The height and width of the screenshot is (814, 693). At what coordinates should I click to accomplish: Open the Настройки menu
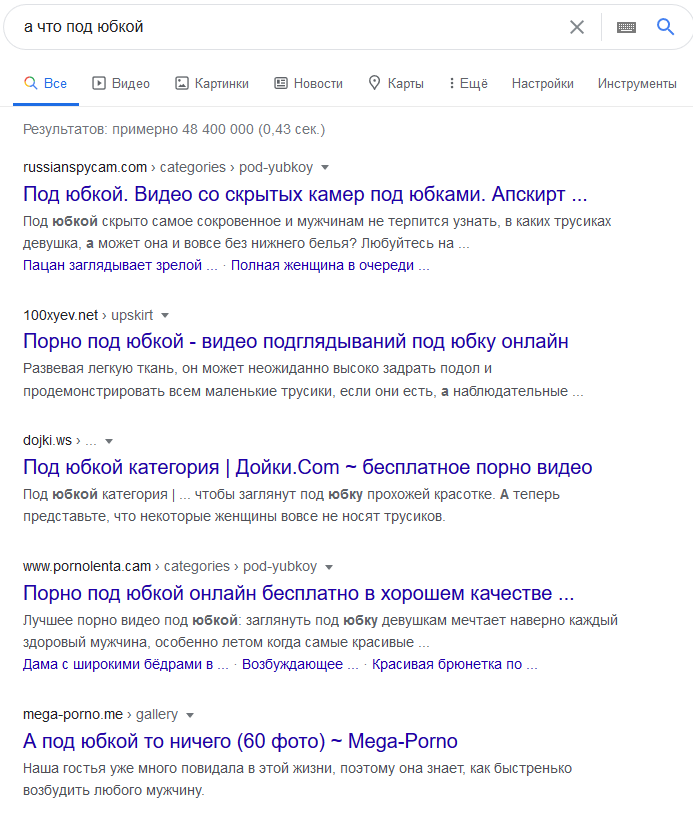pos(542,83)
